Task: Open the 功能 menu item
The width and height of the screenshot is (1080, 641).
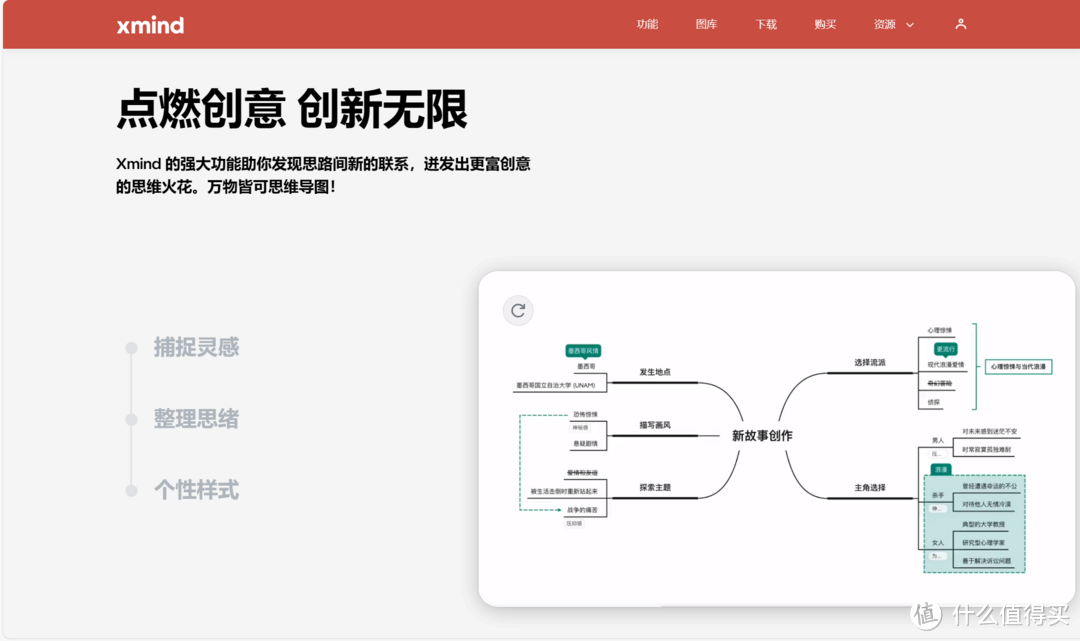Action: pyautogui.click(x=647, y=24)
